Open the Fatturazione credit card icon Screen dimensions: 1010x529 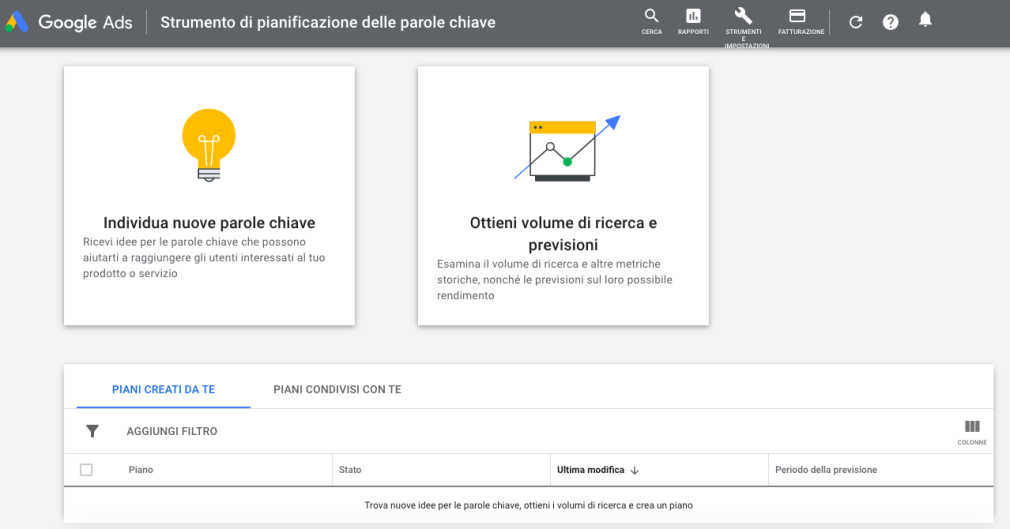(x=797, y=15)
